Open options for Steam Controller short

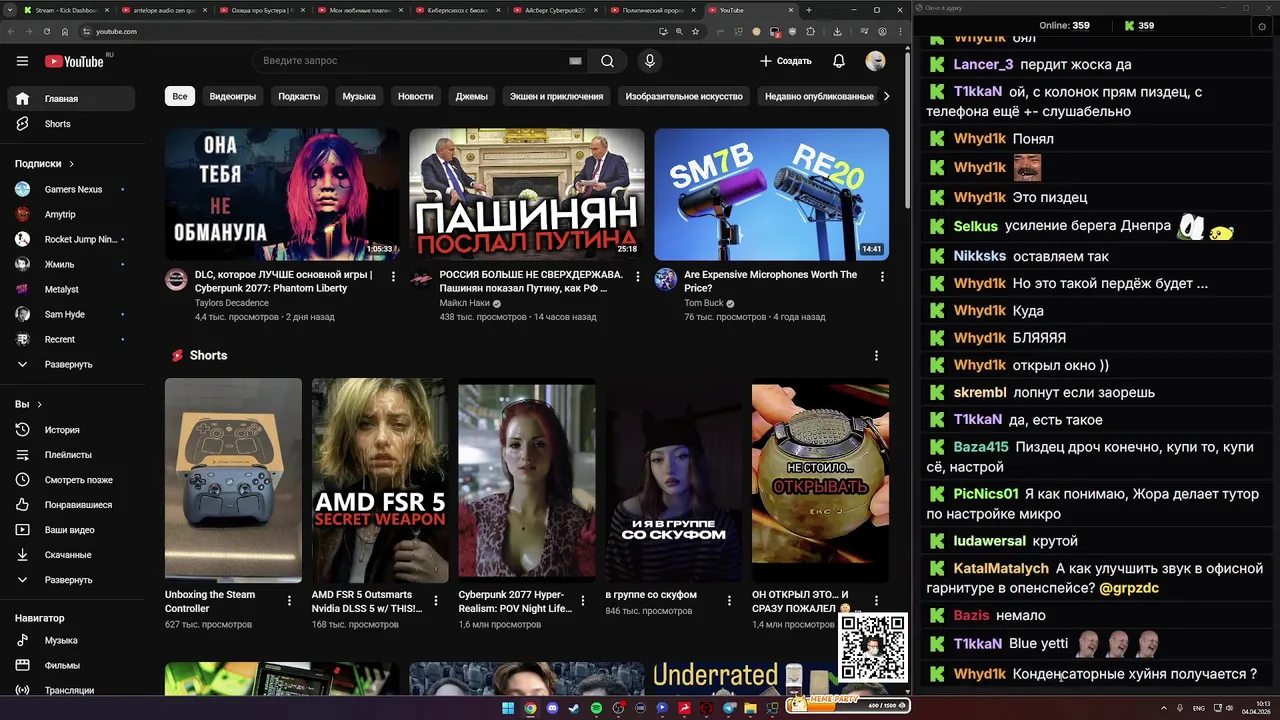(x=290, y=601)
